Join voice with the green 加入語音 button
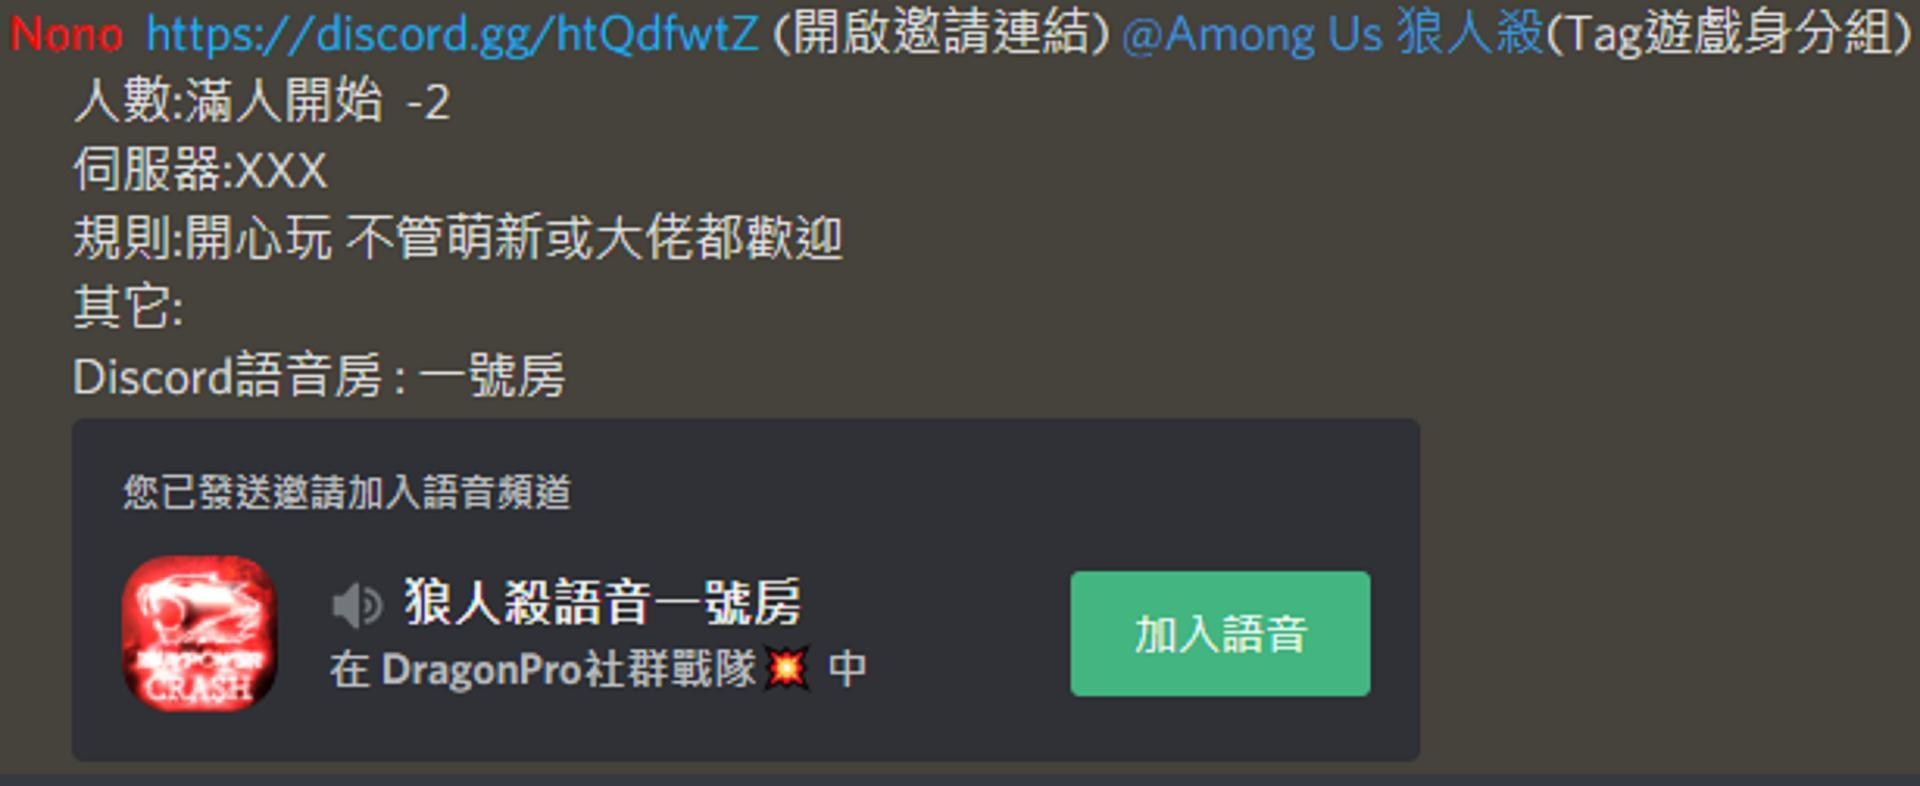Viewport: 1920px width, 786px height. click(x=1220, y=633)
